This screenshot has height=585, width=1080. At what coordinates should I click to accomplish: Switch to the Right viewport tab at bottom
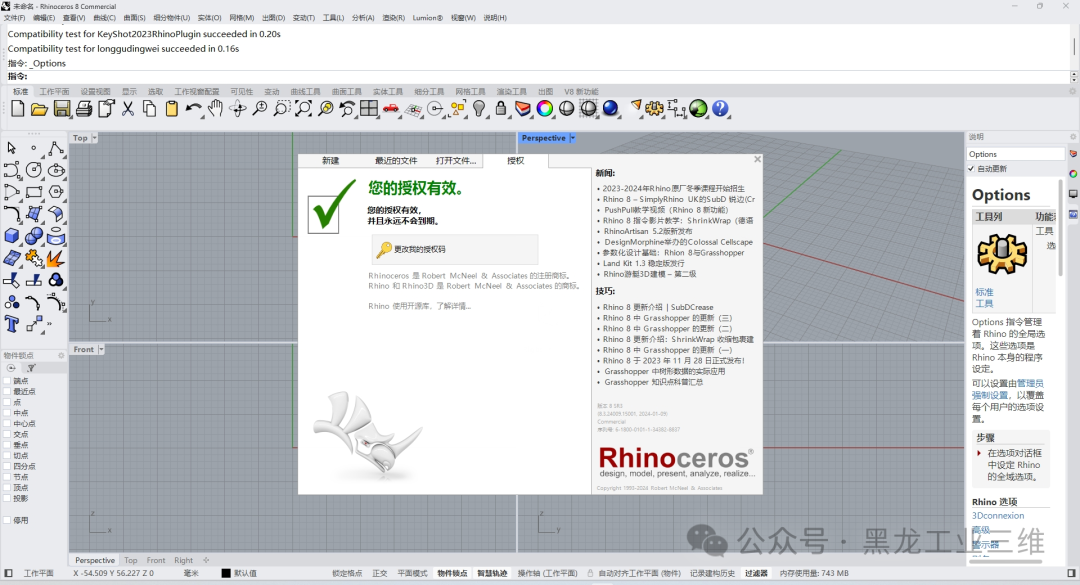tap(183, 560)
